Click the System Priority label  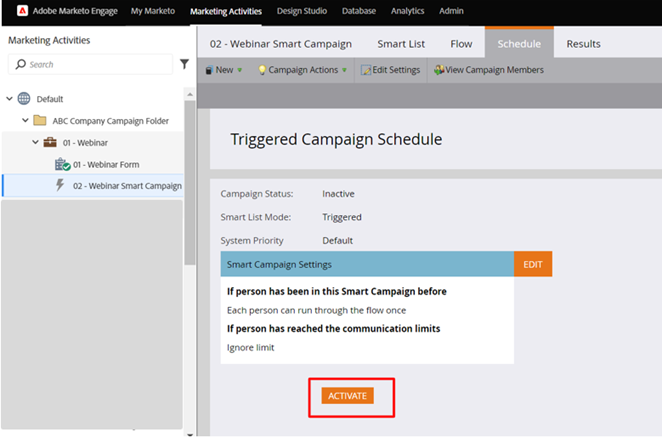252,240
